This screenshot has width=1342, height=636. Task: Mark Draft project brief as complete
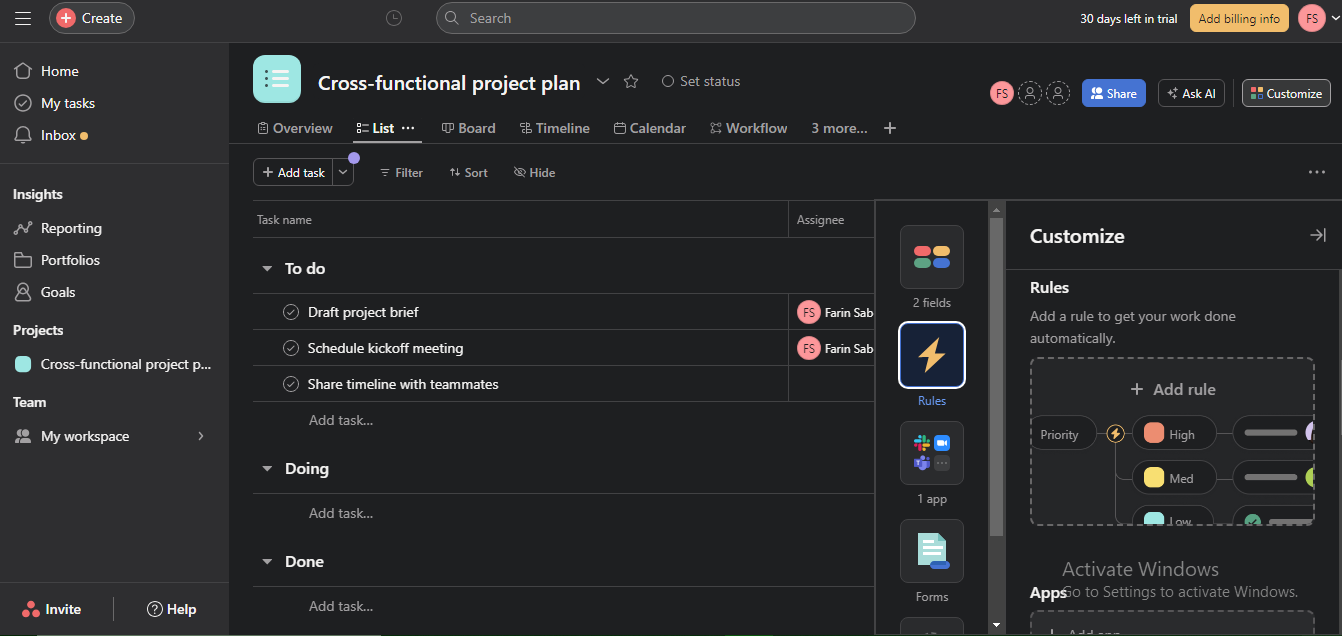(291, 312)
